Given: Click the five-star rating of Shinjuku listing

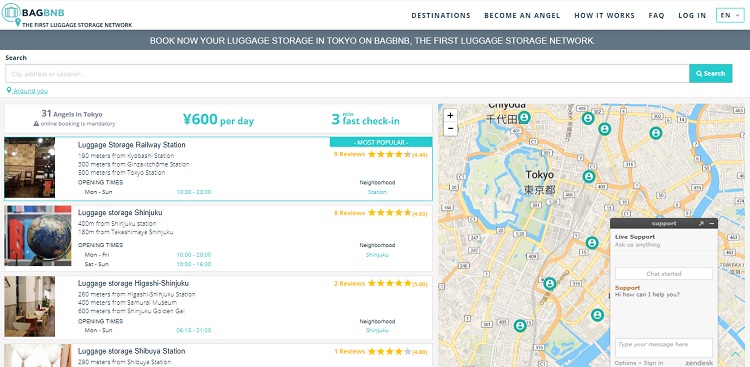Looking at the screenshot, I should tap(389, 213).
